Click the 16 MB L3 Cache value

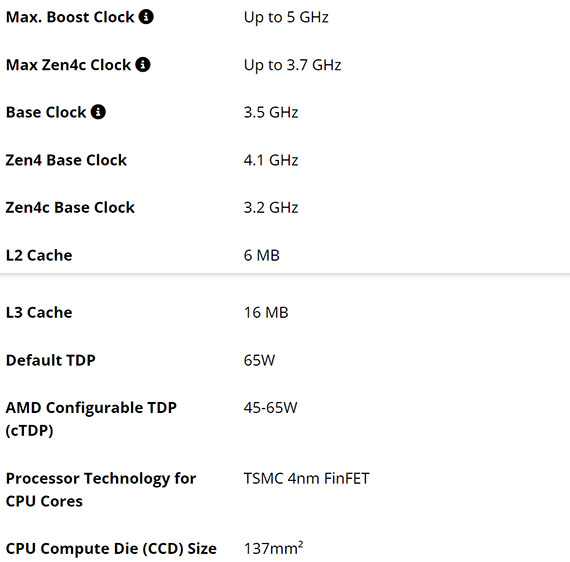(266, 313)
